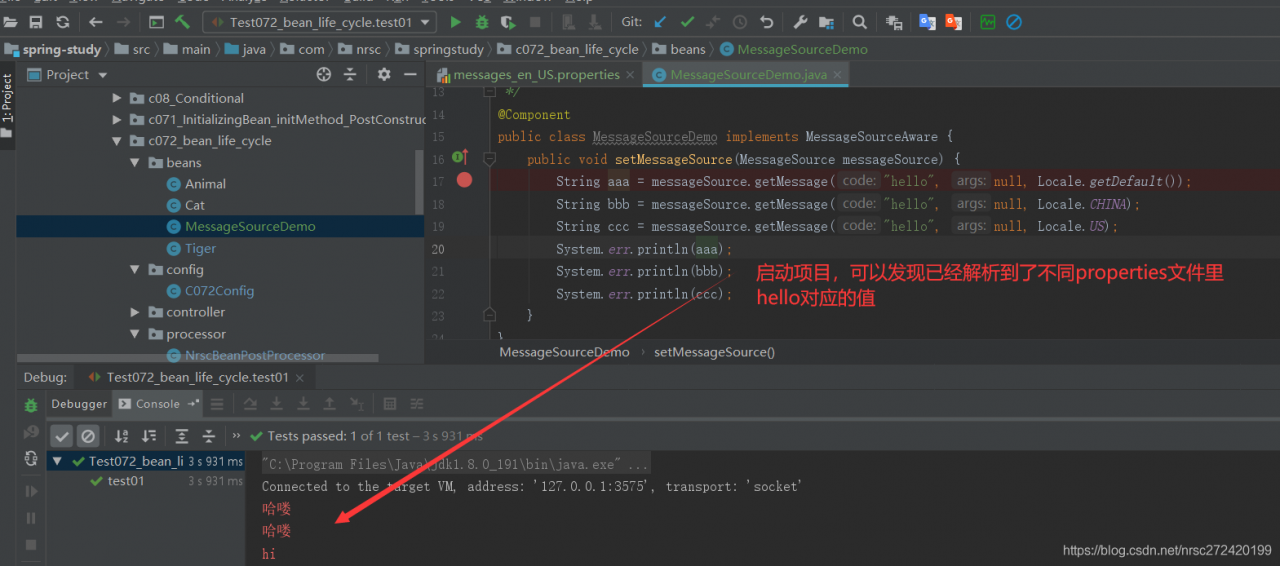Close the messages_en_US.properties tab
The height and width of the screenshot is (566, 1280).
pos(631,75)
